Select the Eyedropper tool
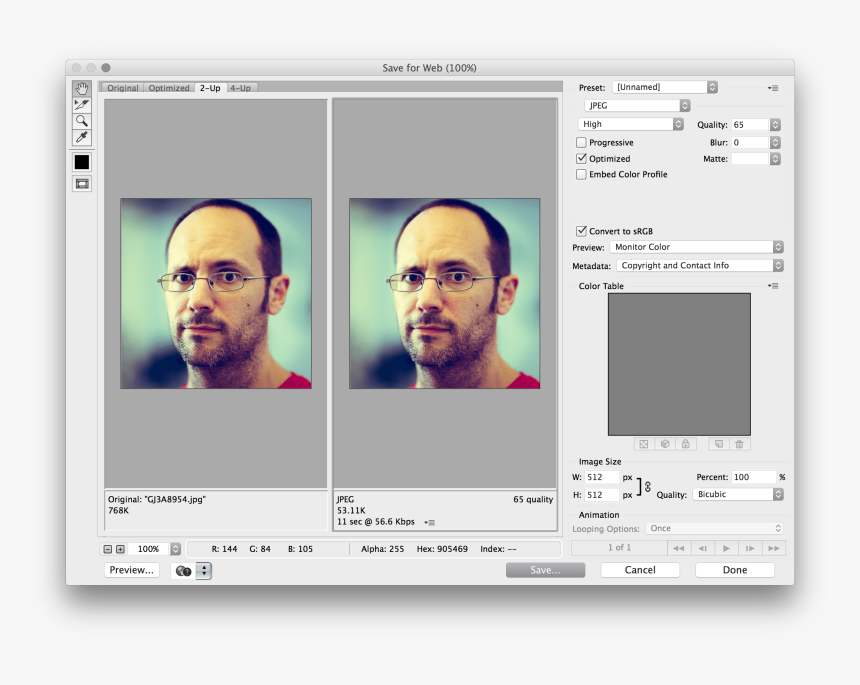The width and height of the screenshot is (860, 685). coord(81,137)
